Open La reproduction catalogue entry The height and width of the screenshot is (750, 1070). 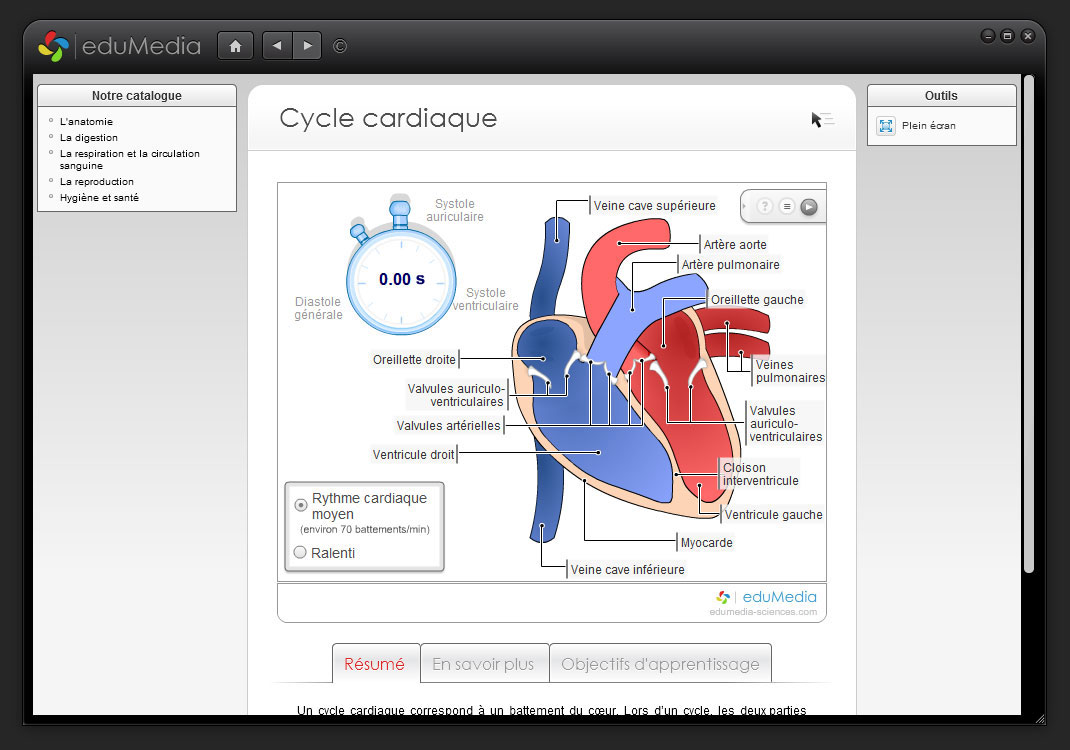tap(96, 182)
